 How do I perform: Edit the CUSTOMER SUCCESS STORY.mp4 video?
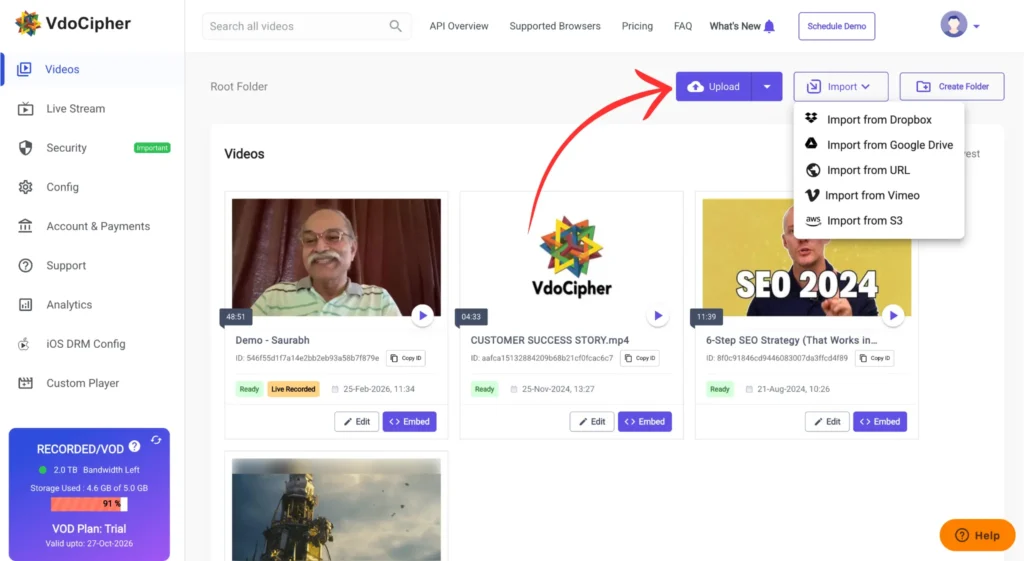[x=592, y=421]
